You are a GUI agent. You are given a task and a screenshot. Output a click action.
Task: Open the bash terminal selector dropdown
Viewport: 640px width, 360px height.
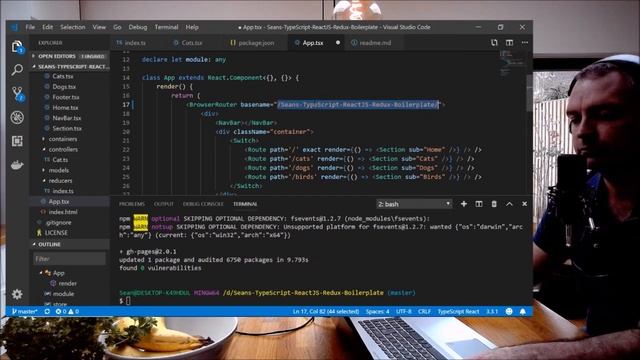pos(413,204)
